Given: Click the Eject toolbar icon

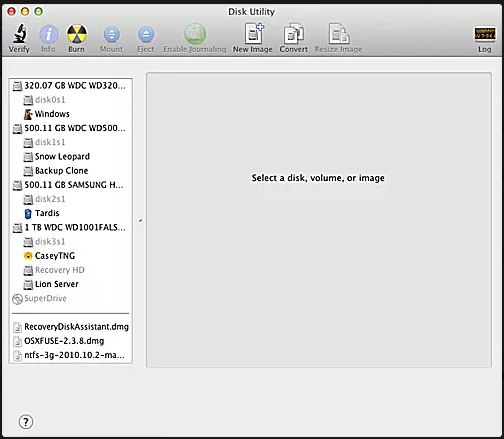Looking at the screenshot, I should coord(146,34).
